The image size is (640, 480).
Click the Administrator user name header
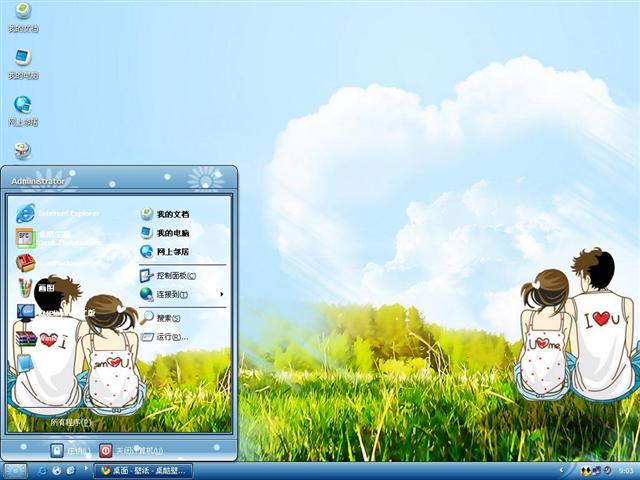tap(38, 181)
